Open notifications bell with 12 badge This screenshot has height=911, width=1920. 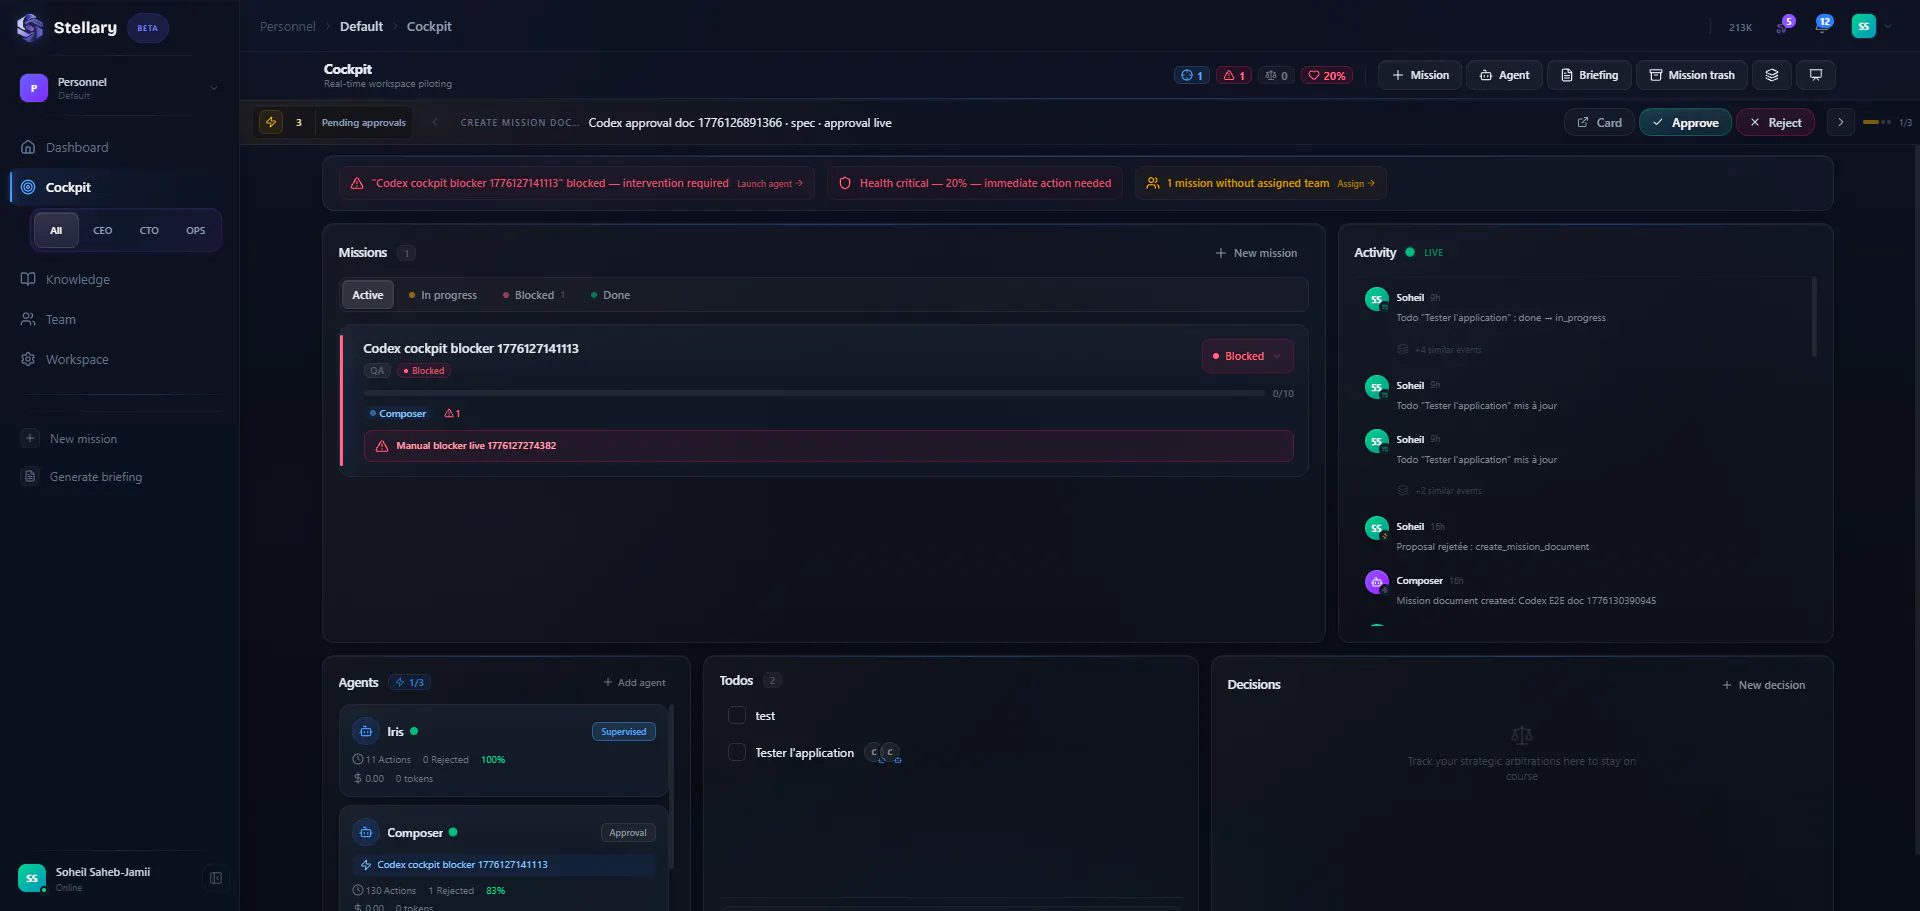1822,25
